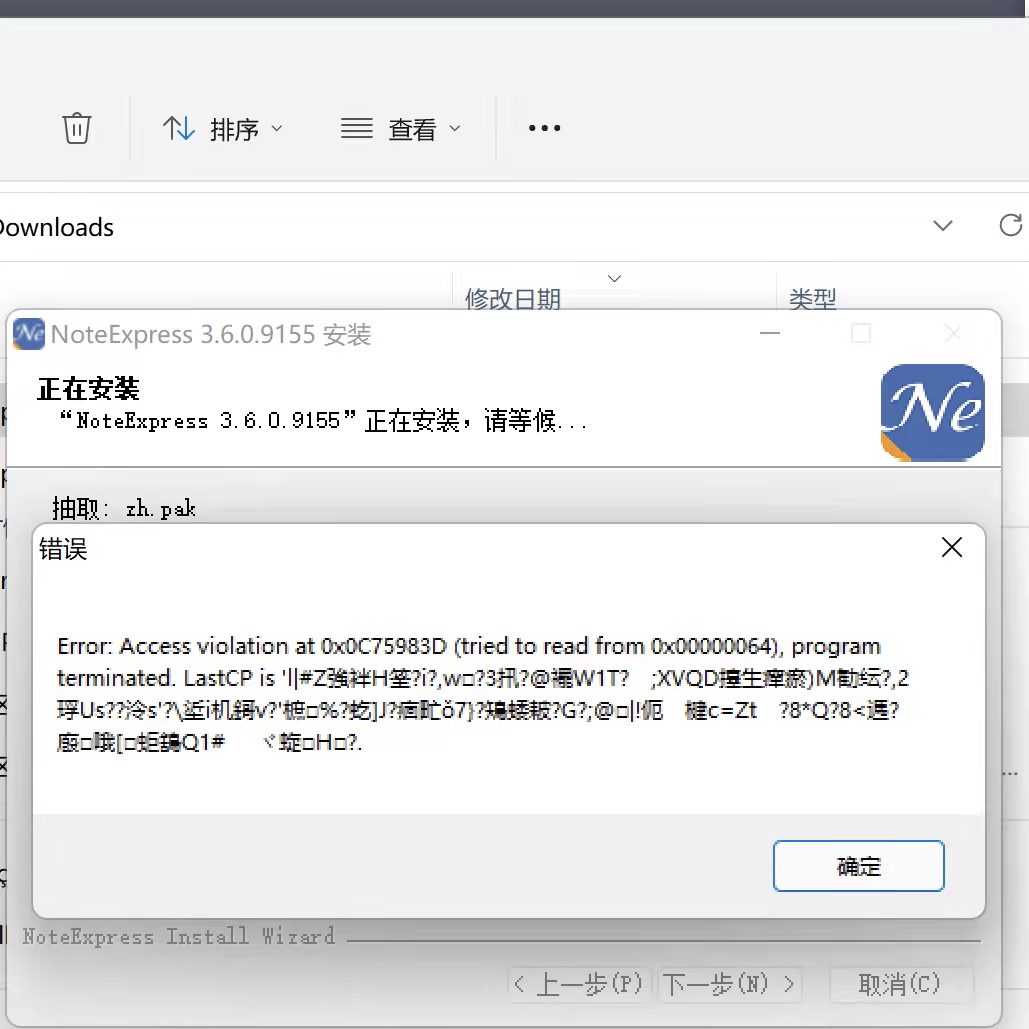Image resolution: width=1029 pixels, height=1029 pixels.
Task: Click the 类型 column header
Action: 812,298
